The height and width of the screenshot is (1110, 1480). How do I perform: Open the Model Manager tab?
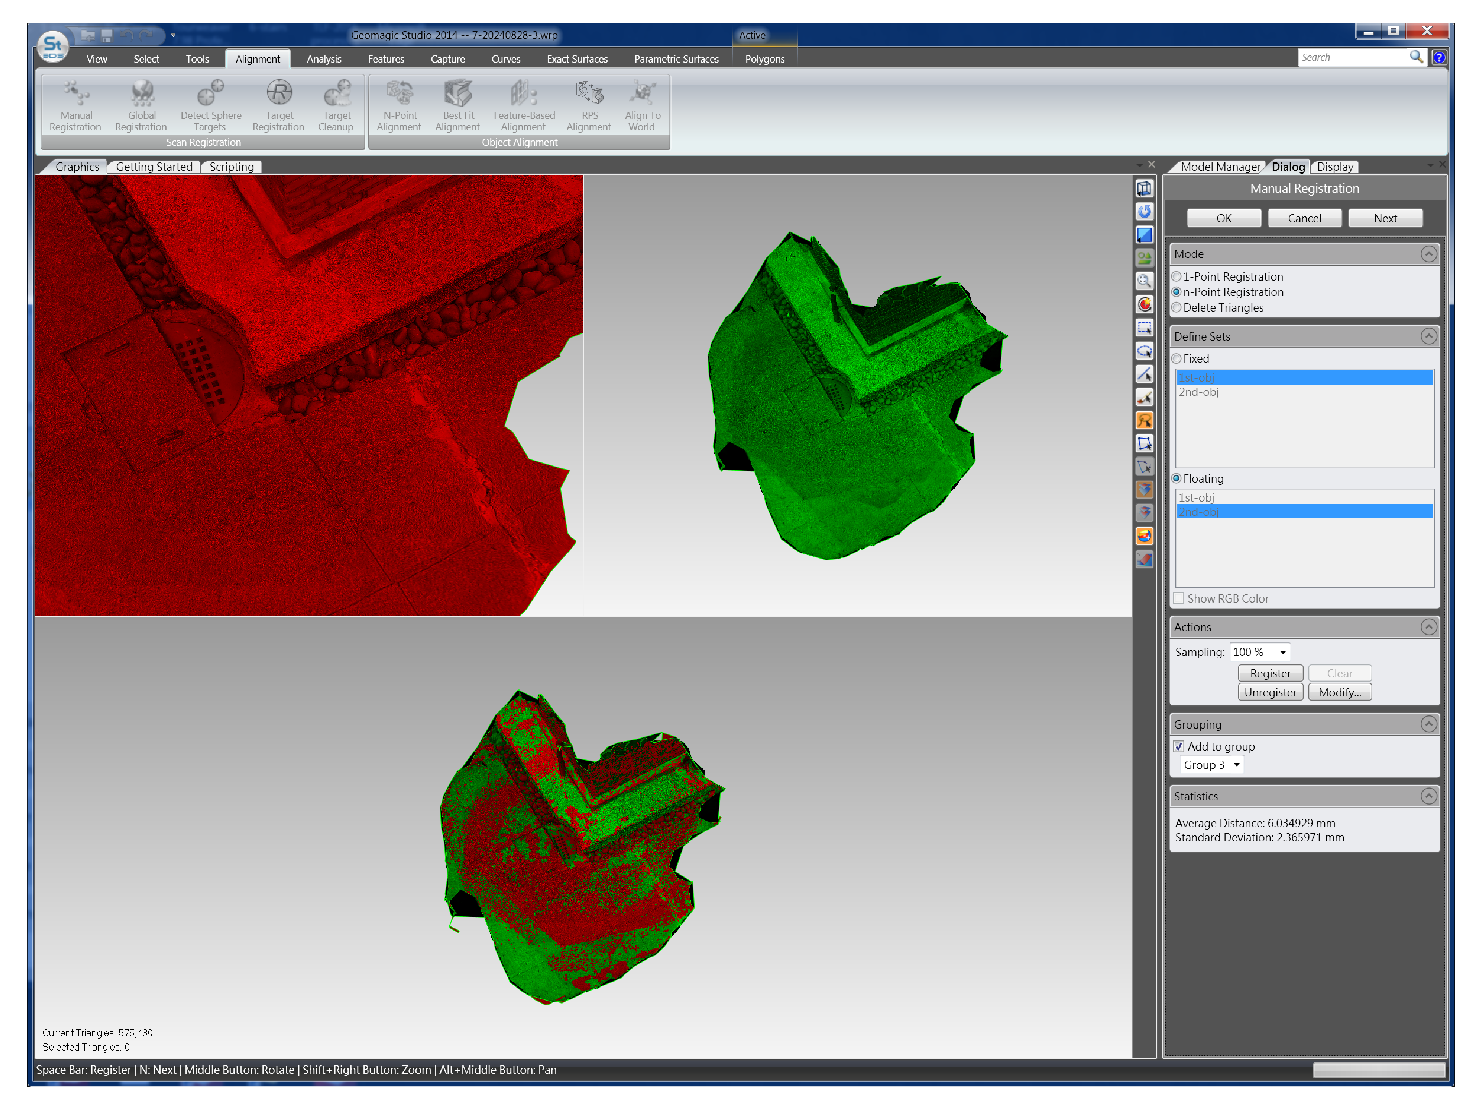tap(1219, 167)
